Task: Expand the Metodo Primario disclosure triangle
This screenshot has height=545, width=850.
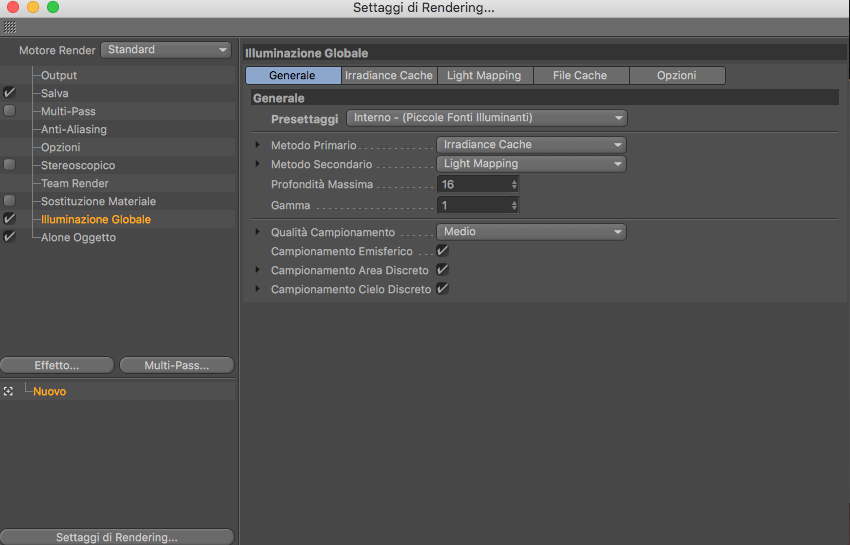Action: pyautogui.click(x=257, y=145)
